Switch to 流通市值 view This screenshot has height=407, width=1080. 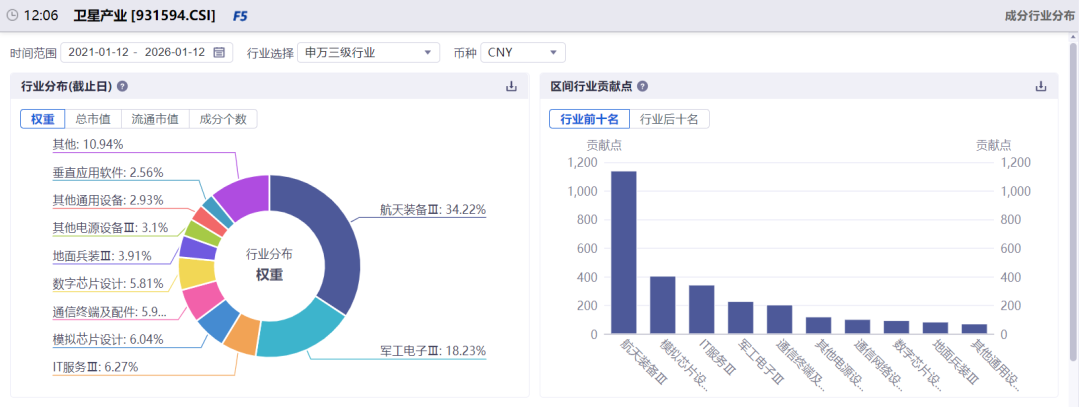tap(155, 119)
